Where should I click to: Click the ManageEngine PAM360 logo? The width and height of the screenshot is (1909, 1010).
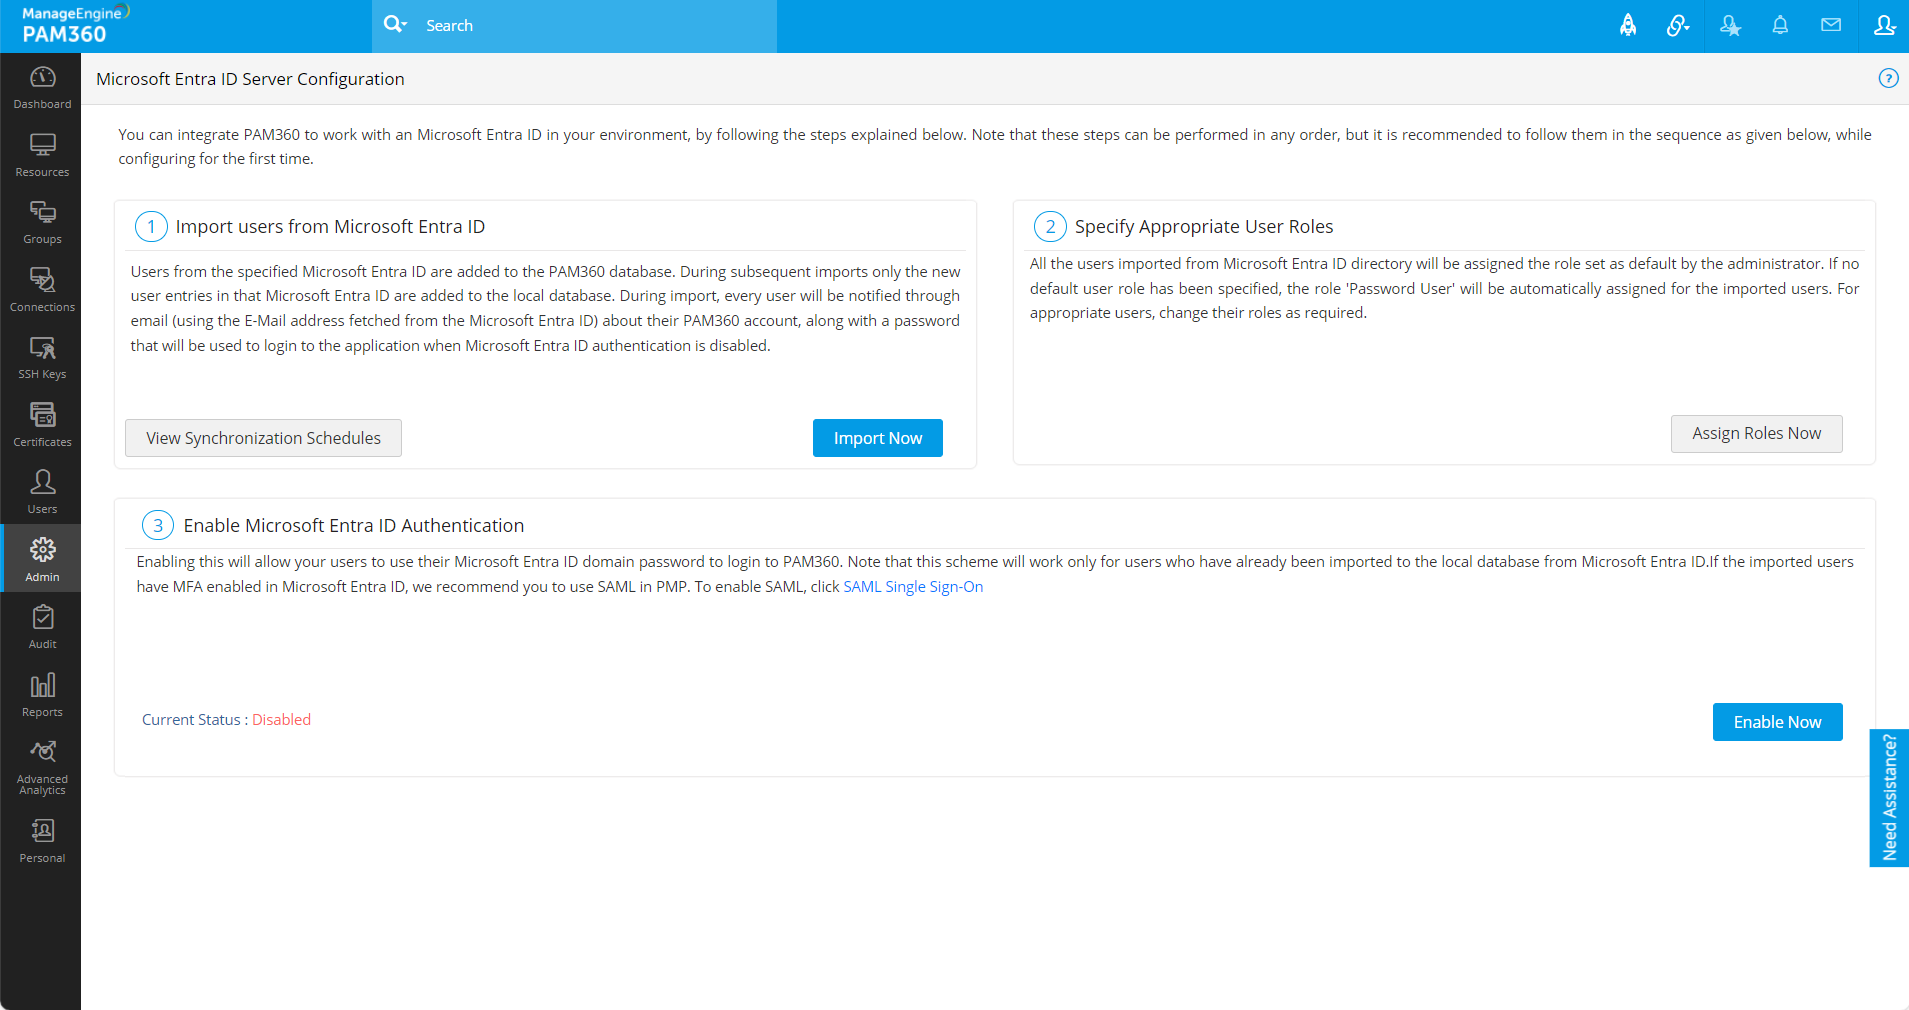[76, 25]
